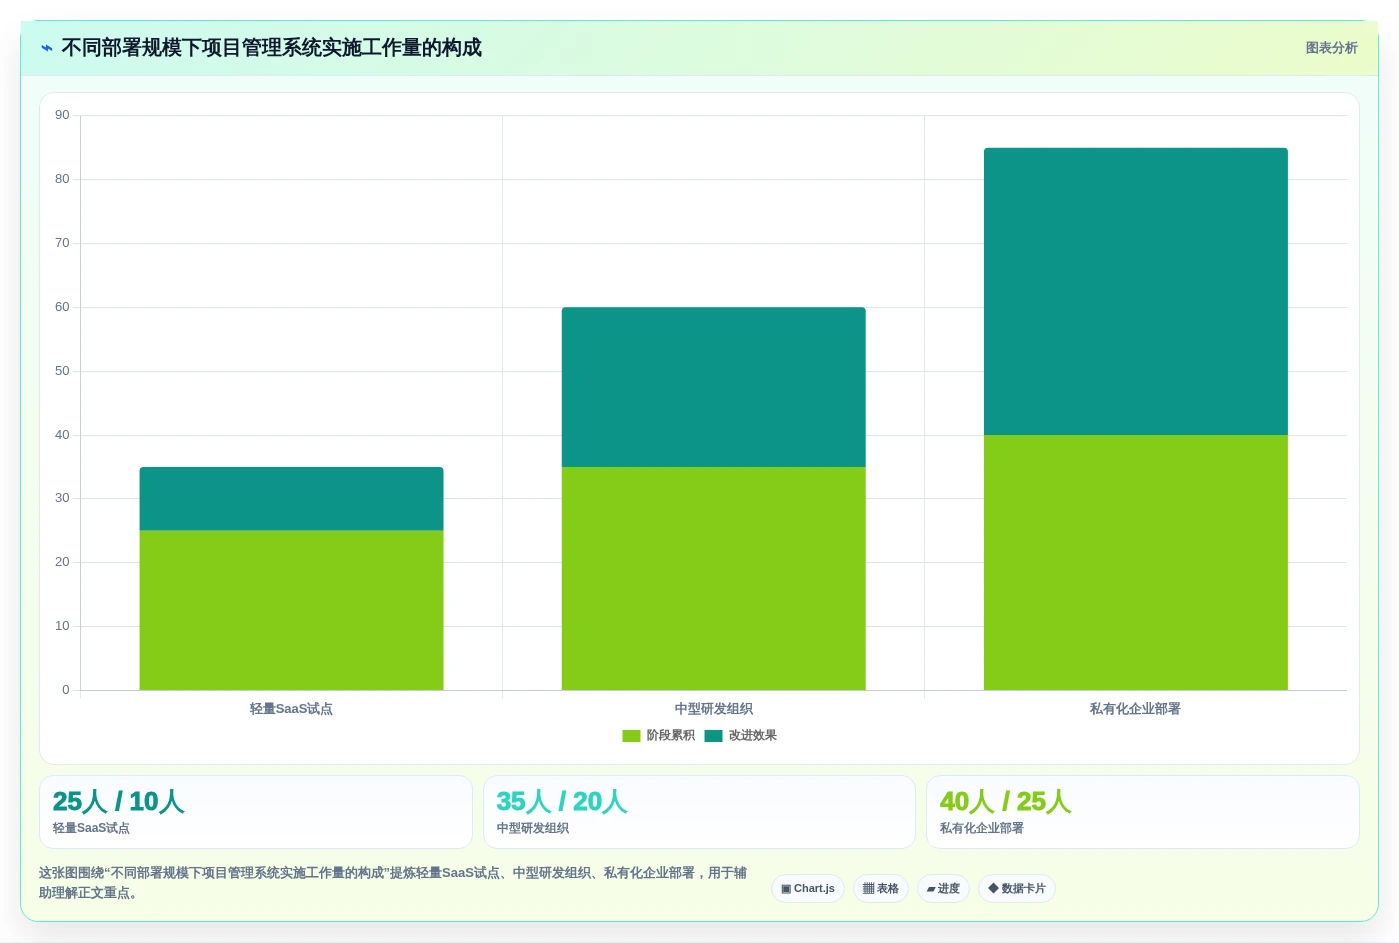Click the 阶段累积 legend label
Viewport: 1399px width, 943px height.
[670, 736]
